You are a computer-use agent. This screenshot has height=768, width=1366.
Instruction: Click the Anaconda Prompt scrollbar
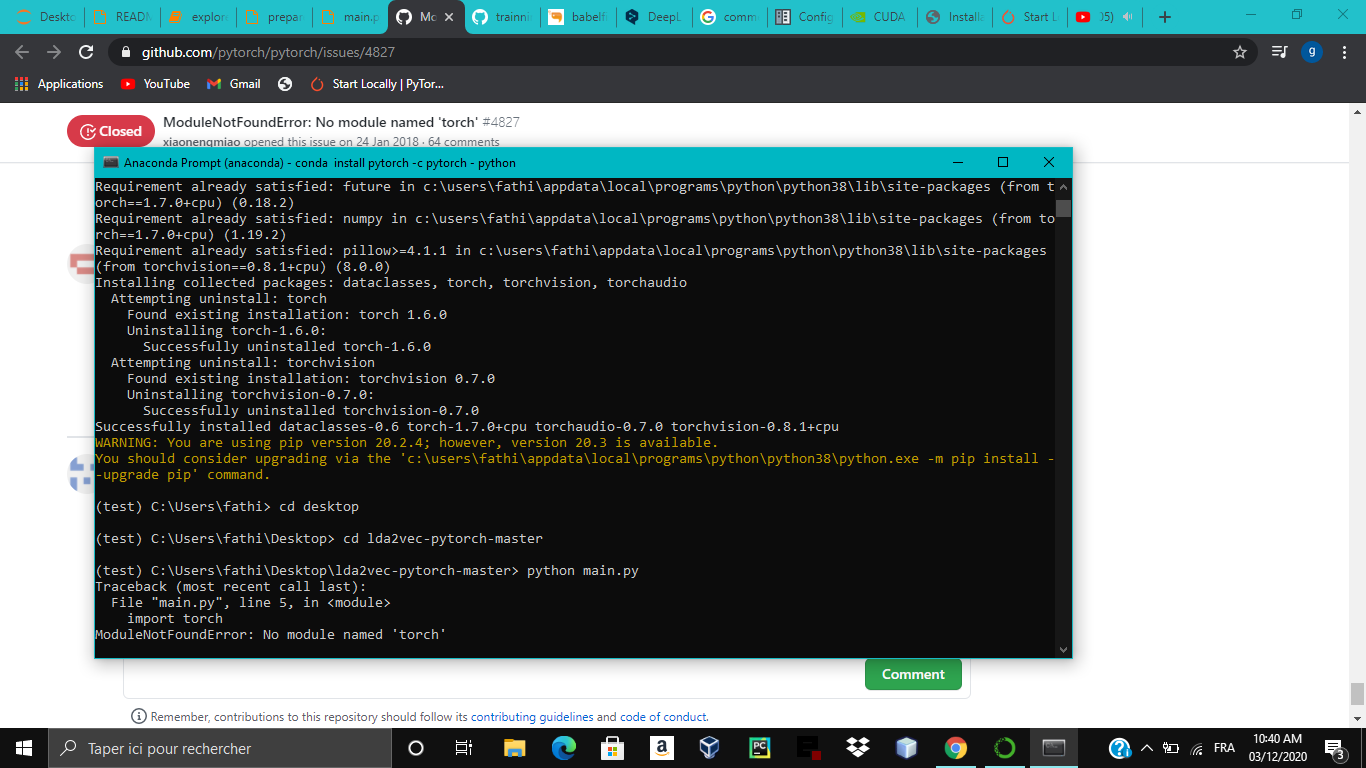coord(1063,209)
